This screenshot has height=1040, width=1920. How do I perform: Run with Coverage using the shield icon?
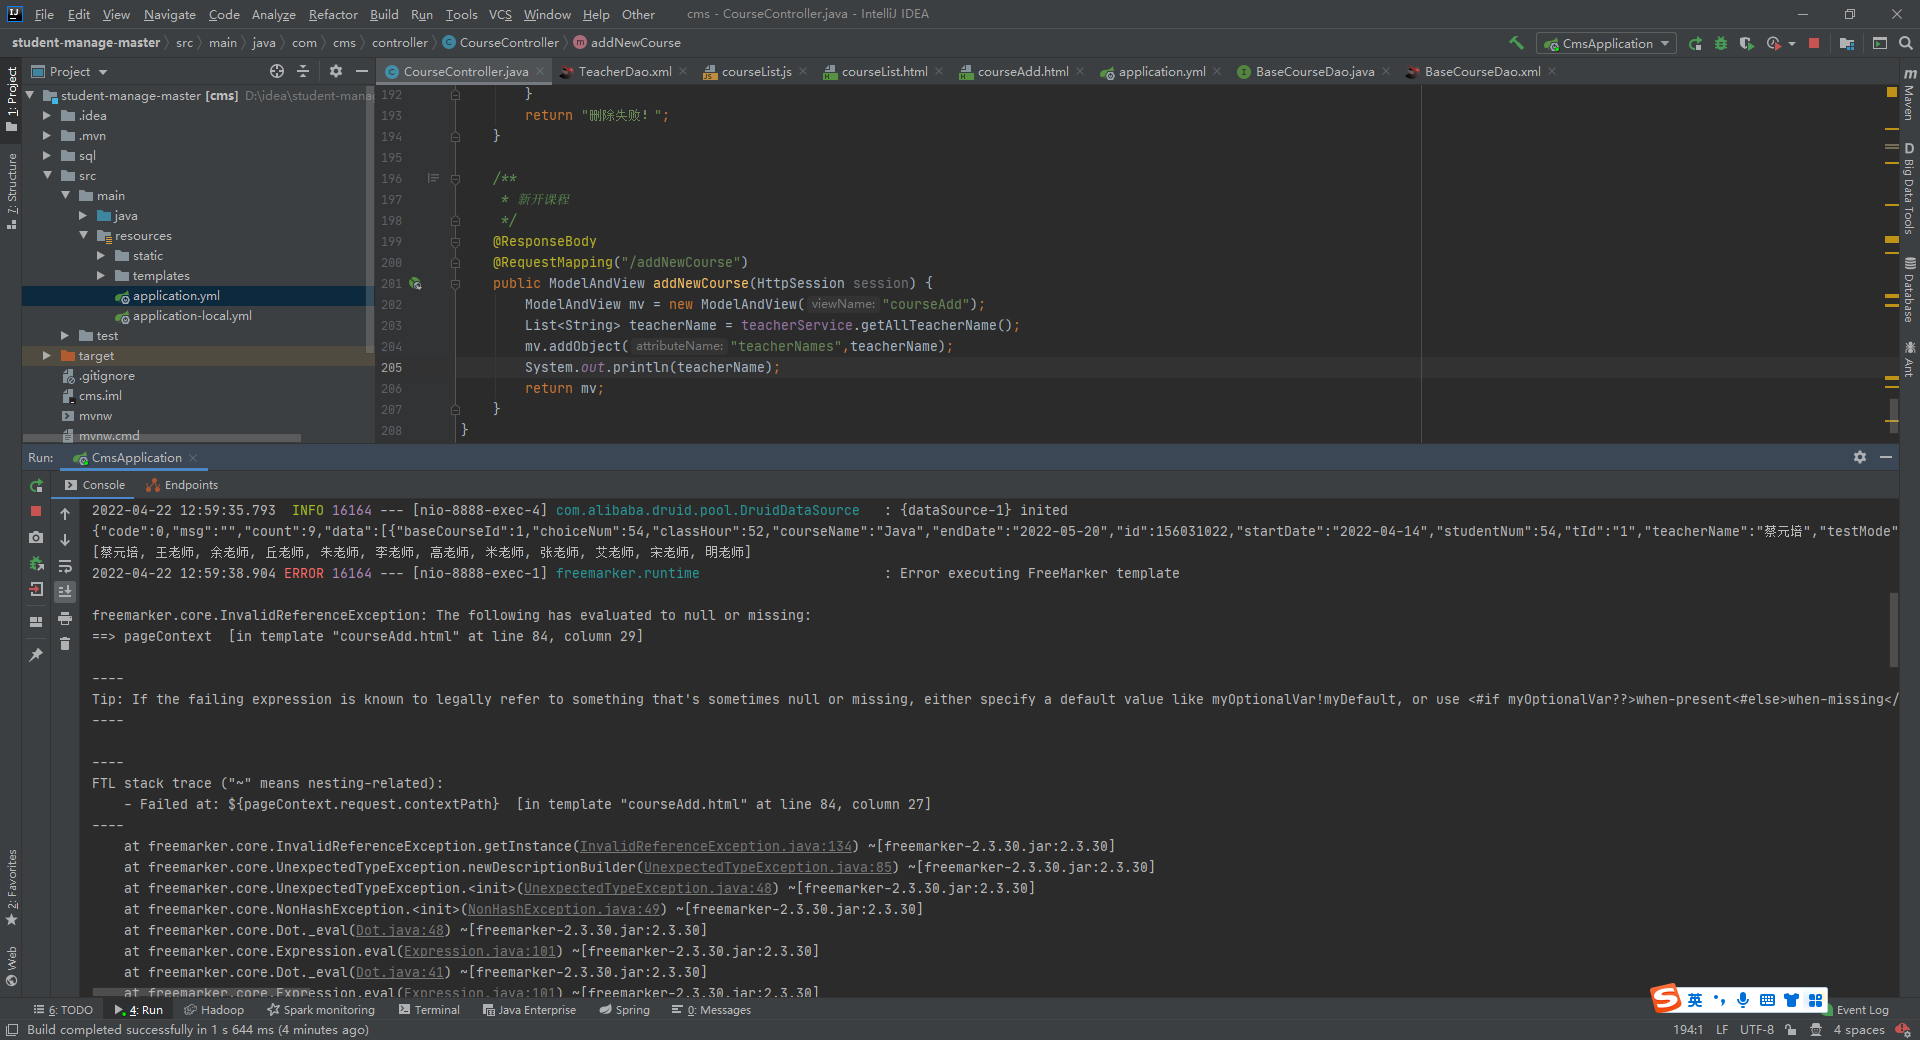tap(1746, 42)
